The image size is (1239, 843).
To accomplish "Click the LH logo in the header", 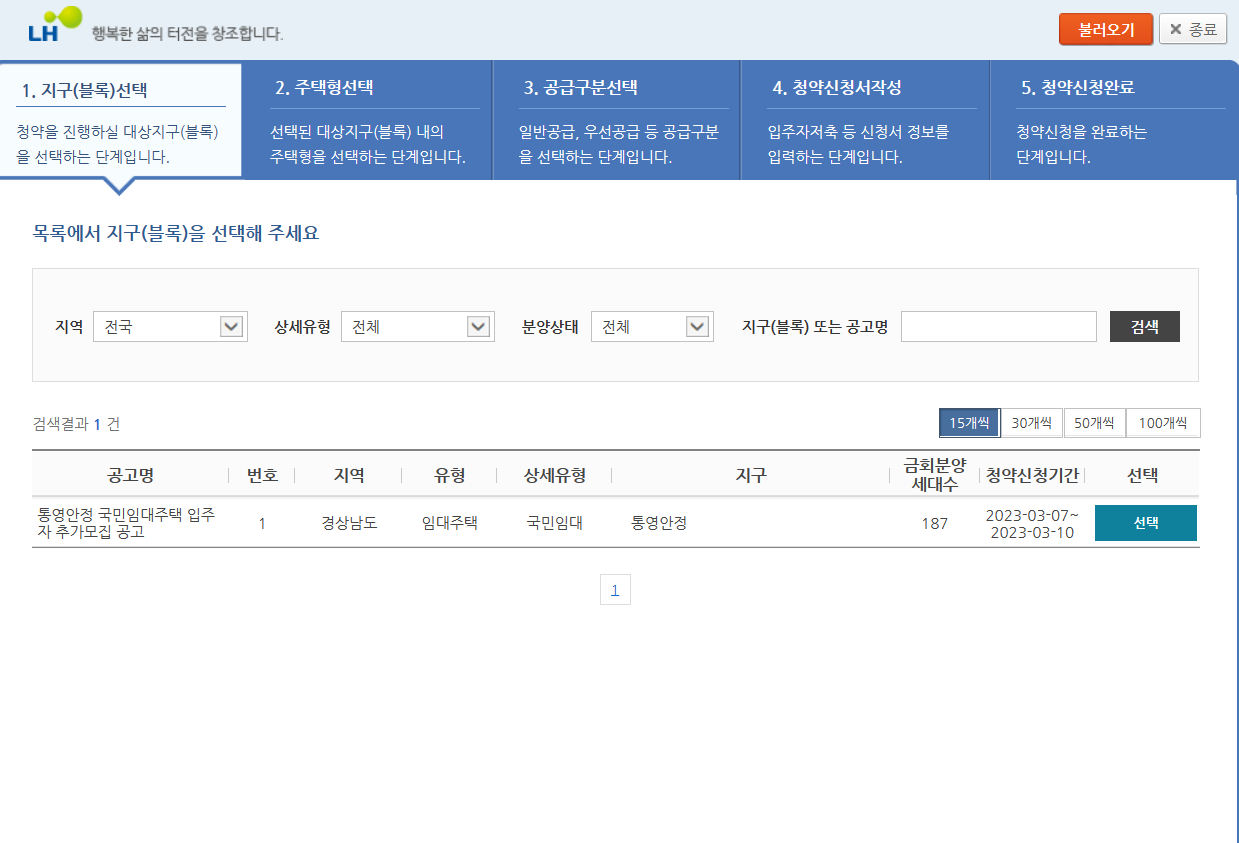I will click(47, 27).
